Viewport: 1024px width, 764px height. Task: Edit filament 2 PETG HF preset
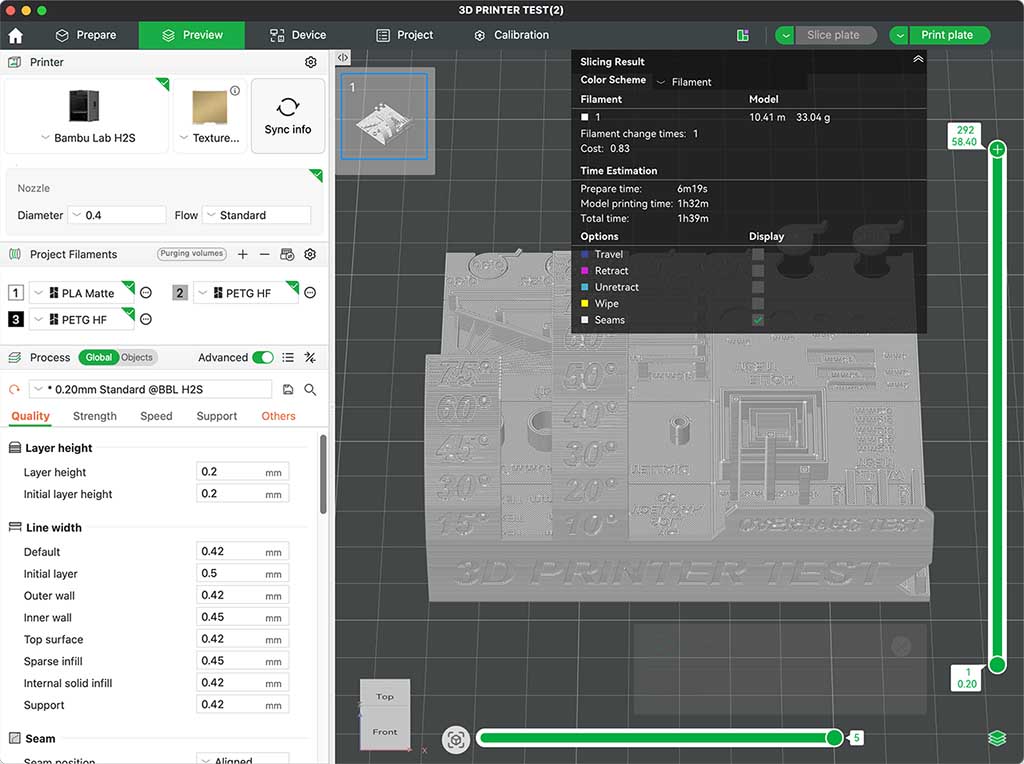[310, 293]
